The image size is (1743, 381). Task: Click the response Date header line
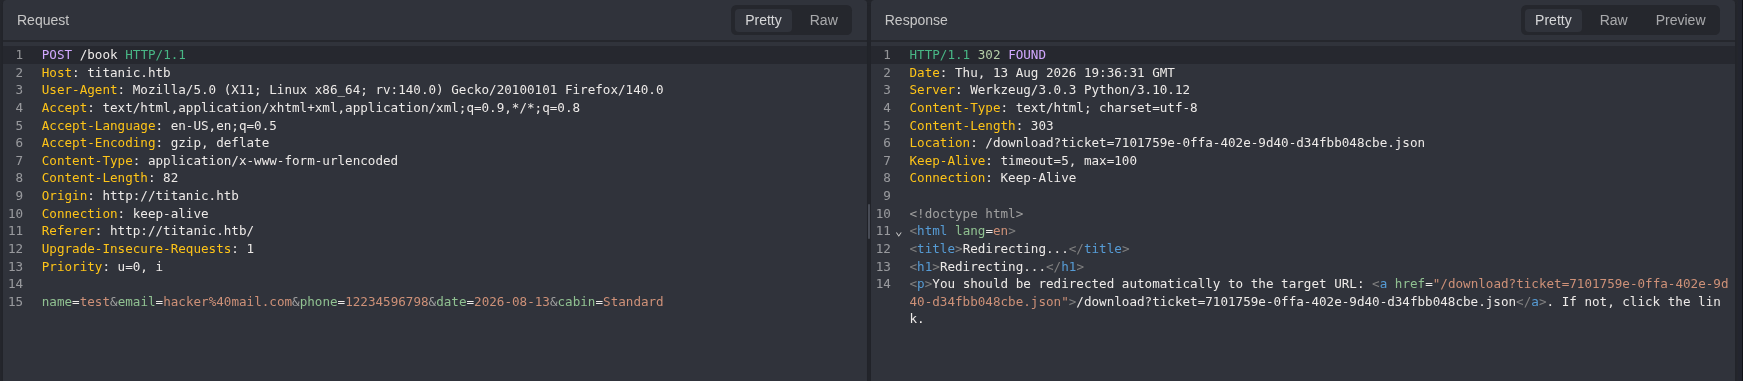1042,73
